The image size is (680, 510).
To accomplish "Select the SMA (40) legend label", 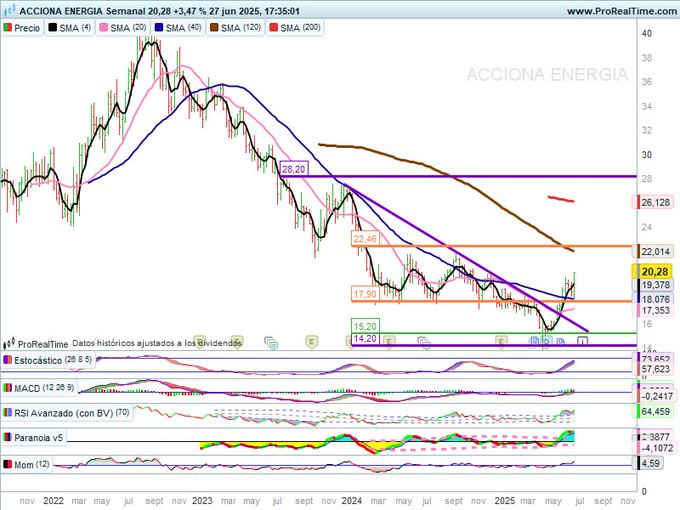I will click(184, 28).
